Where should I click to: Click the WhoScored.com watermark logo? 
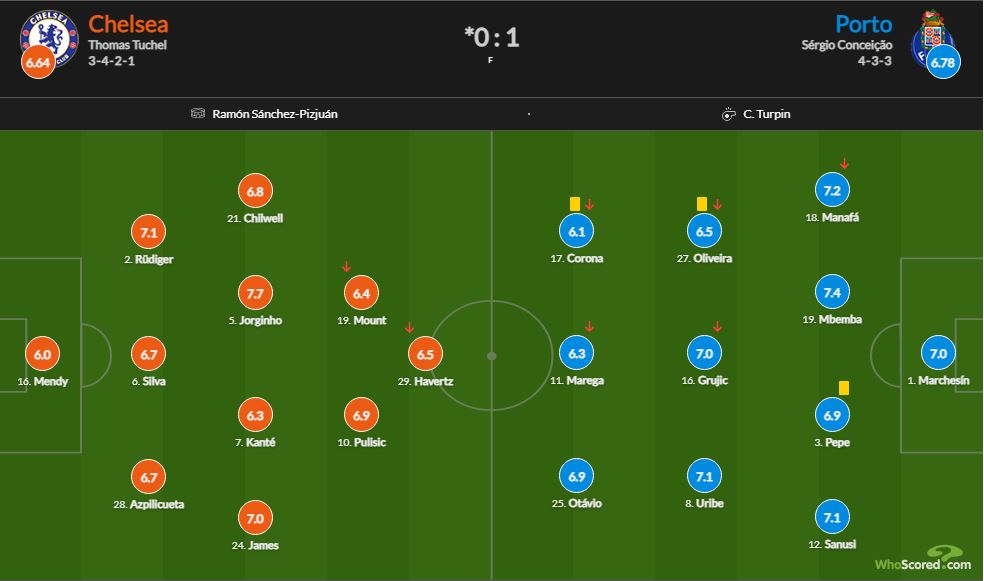[x=923, y=558]
